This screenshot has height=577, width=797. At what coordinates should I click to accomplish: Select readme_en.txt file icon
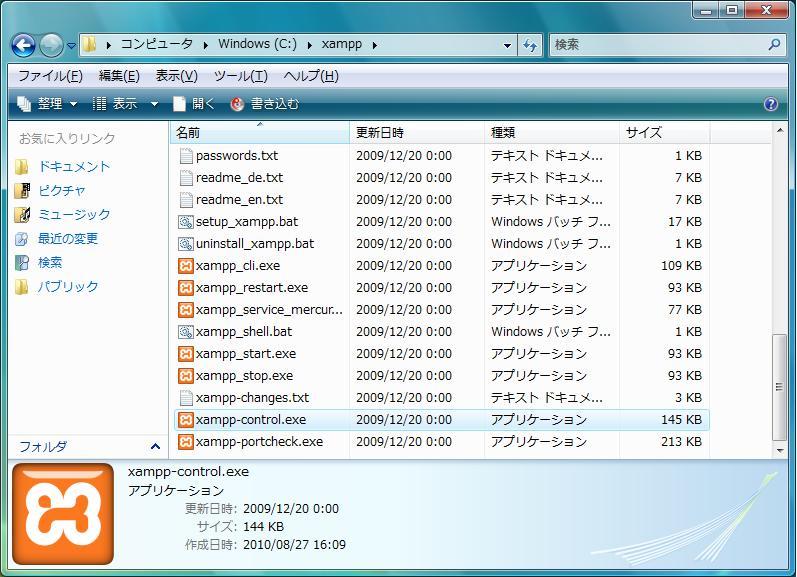click(186, 200)
